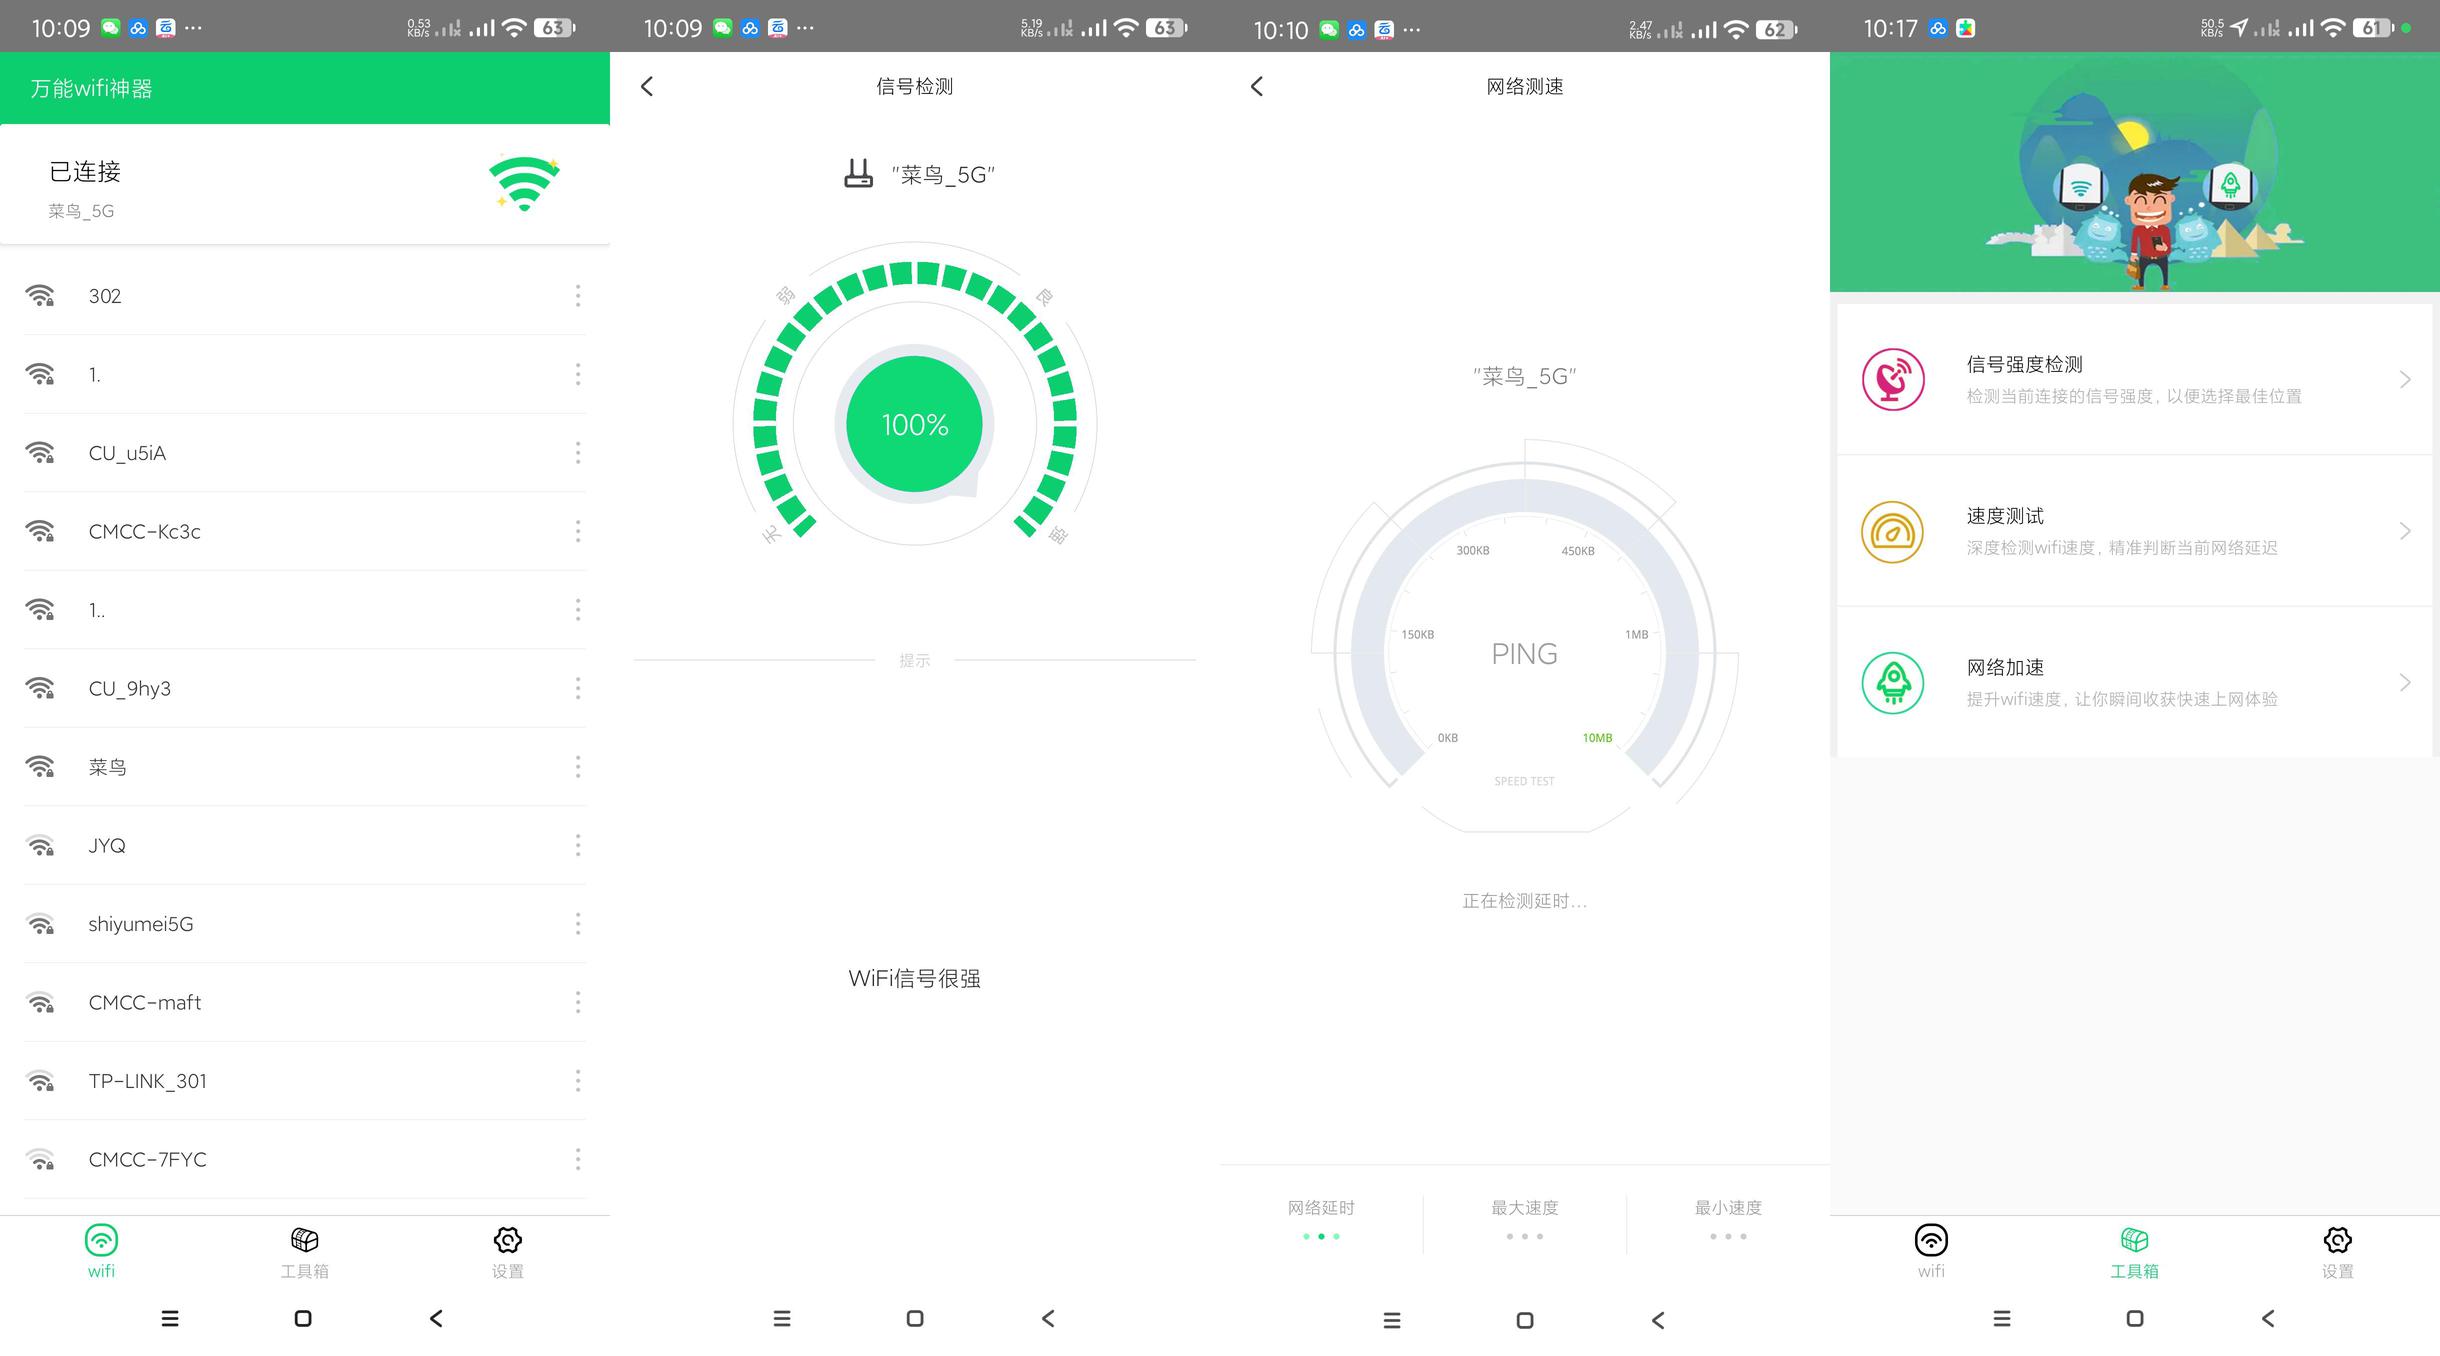
Task: Open the signal strength detection satellite icon
Action: (1893, 380)
